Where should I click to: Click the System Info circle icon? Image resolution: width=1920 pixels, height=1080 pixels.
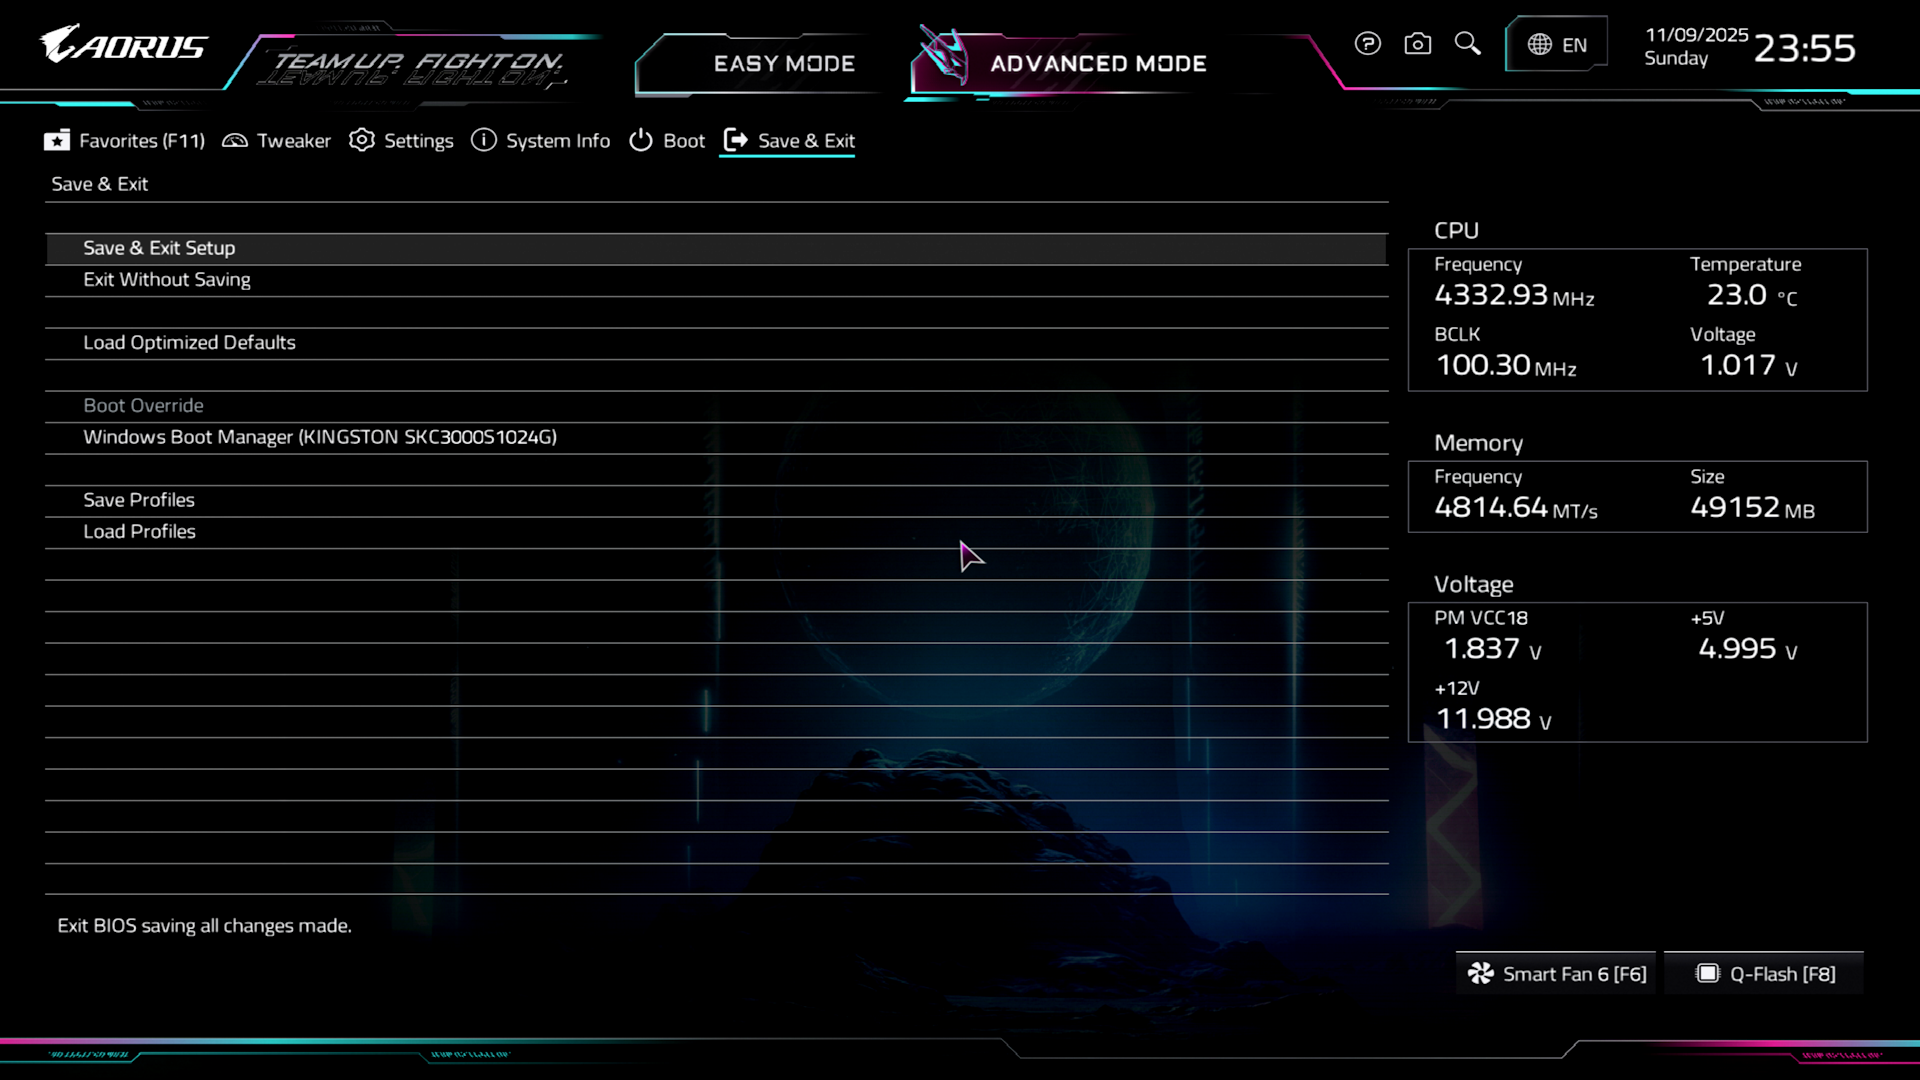point(484,141)
